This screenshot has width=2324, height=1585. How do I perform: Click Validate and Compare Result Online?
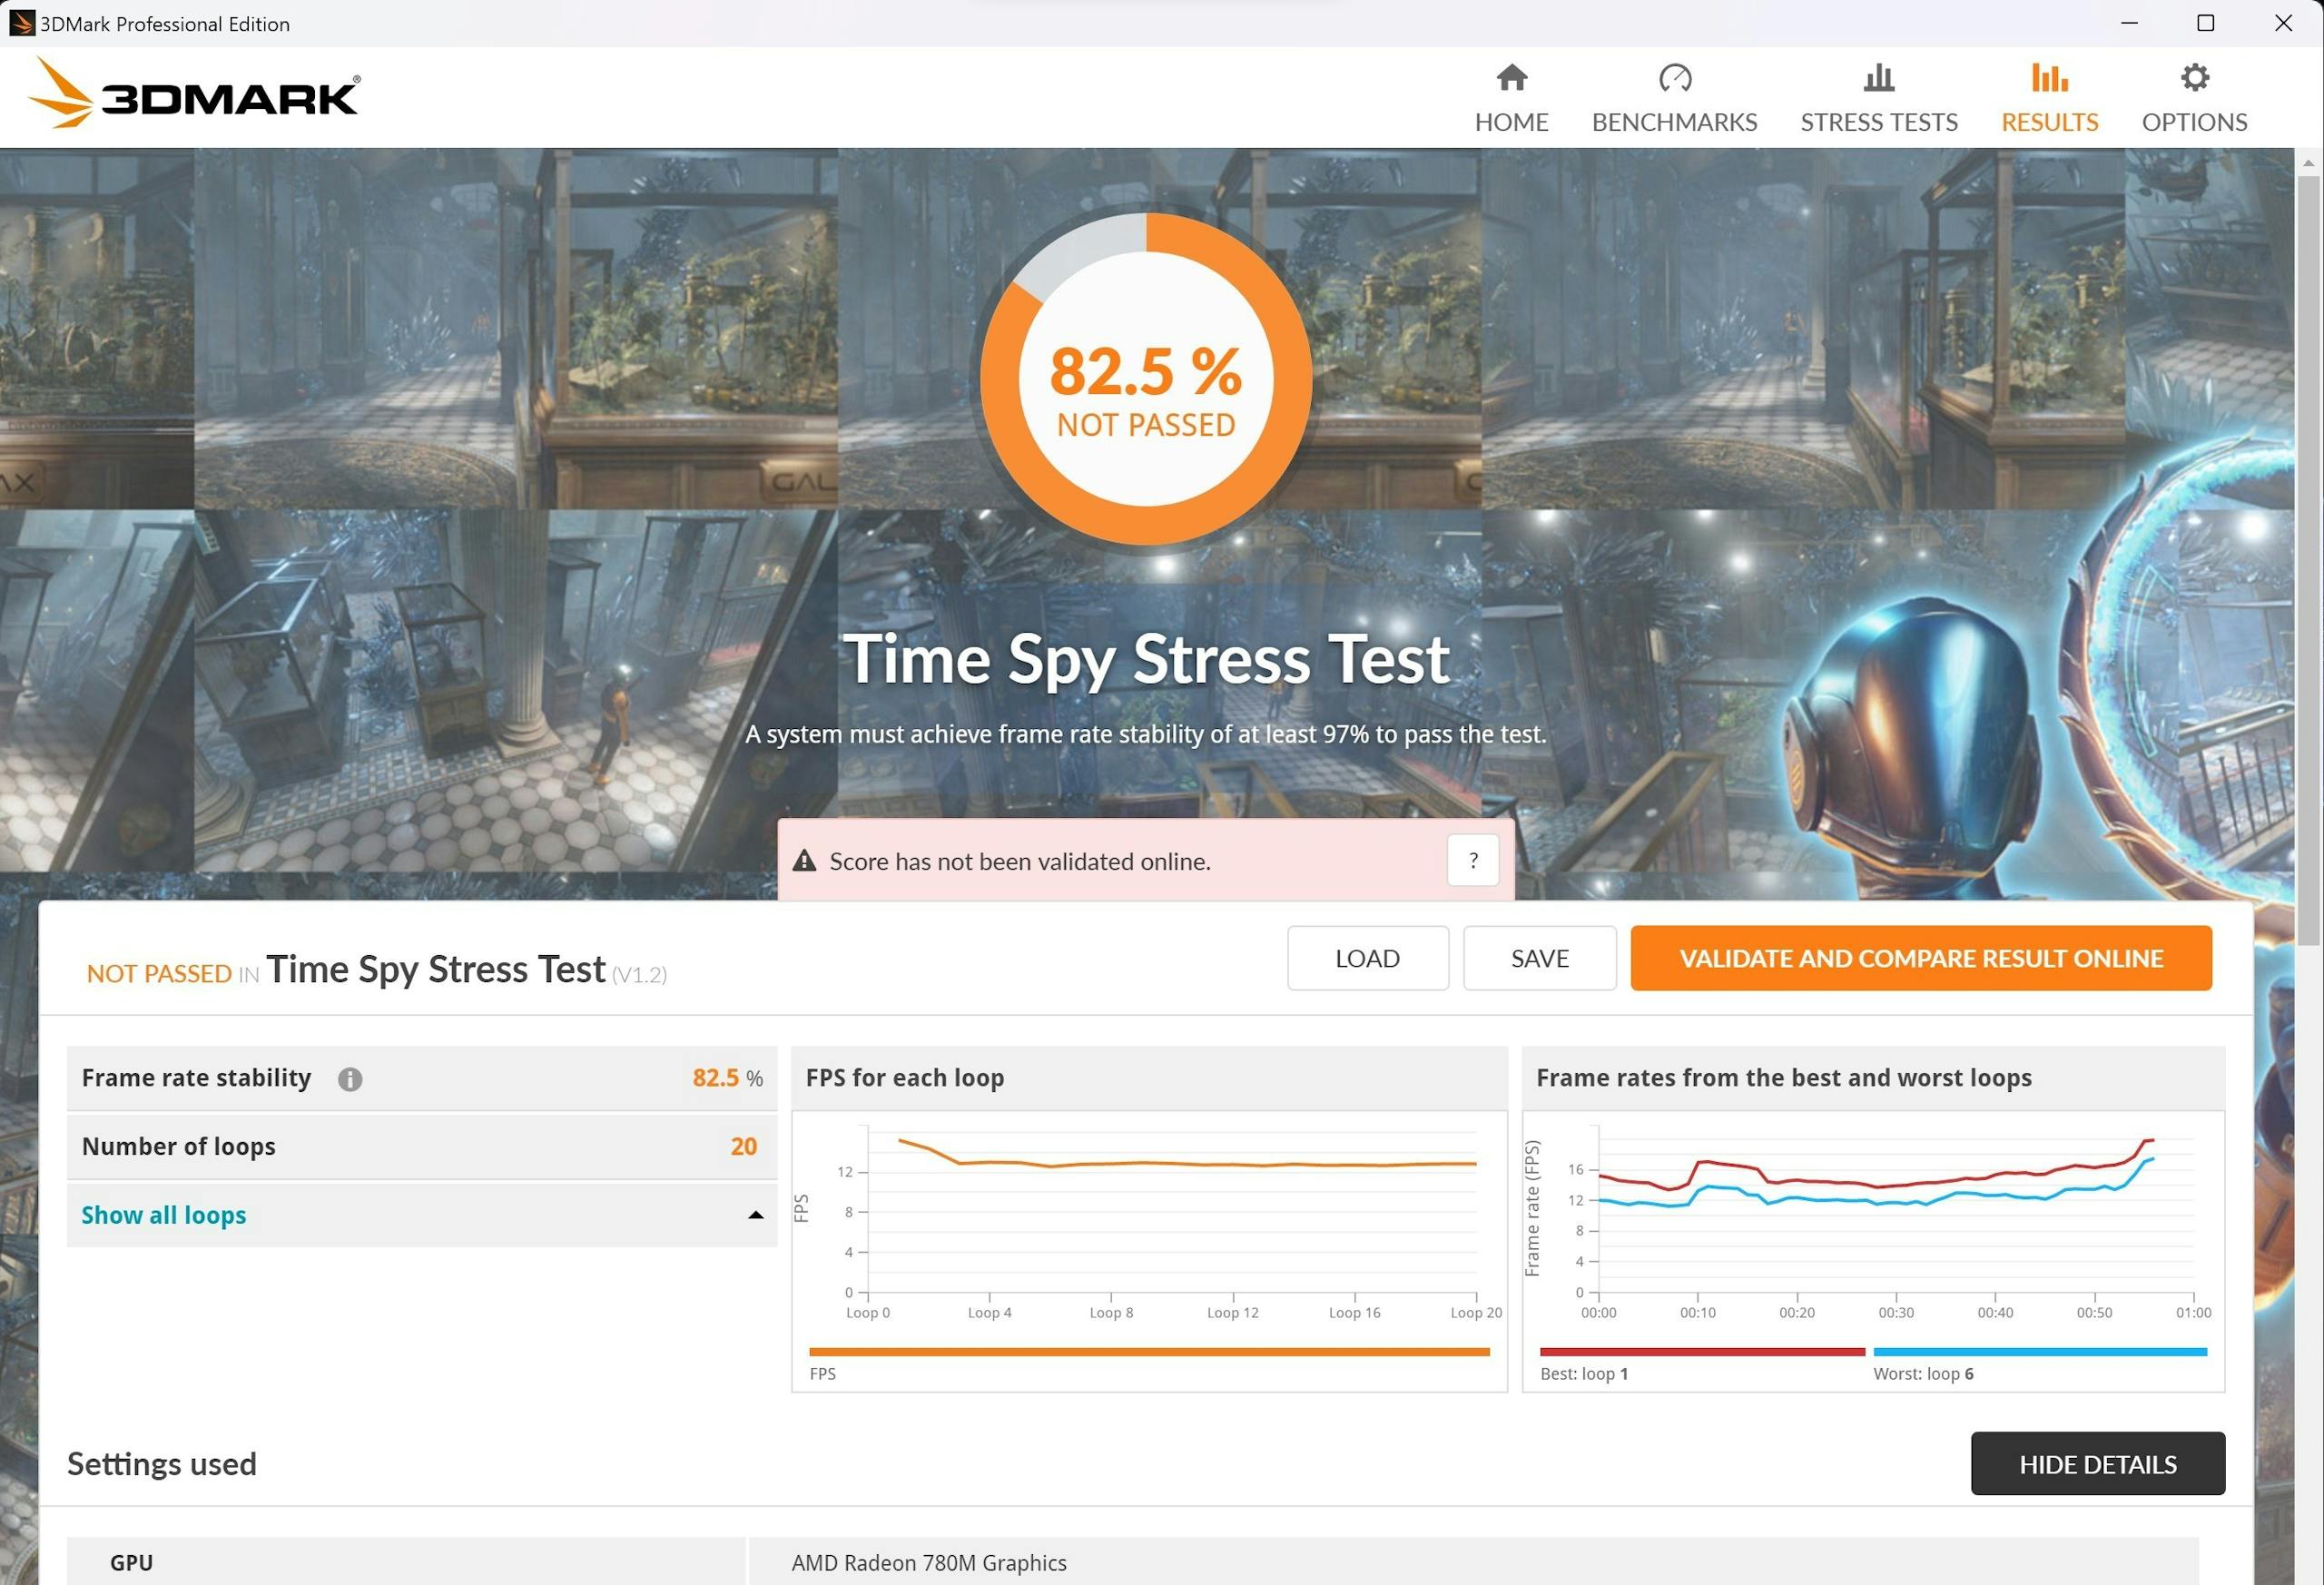point(1920,958)
